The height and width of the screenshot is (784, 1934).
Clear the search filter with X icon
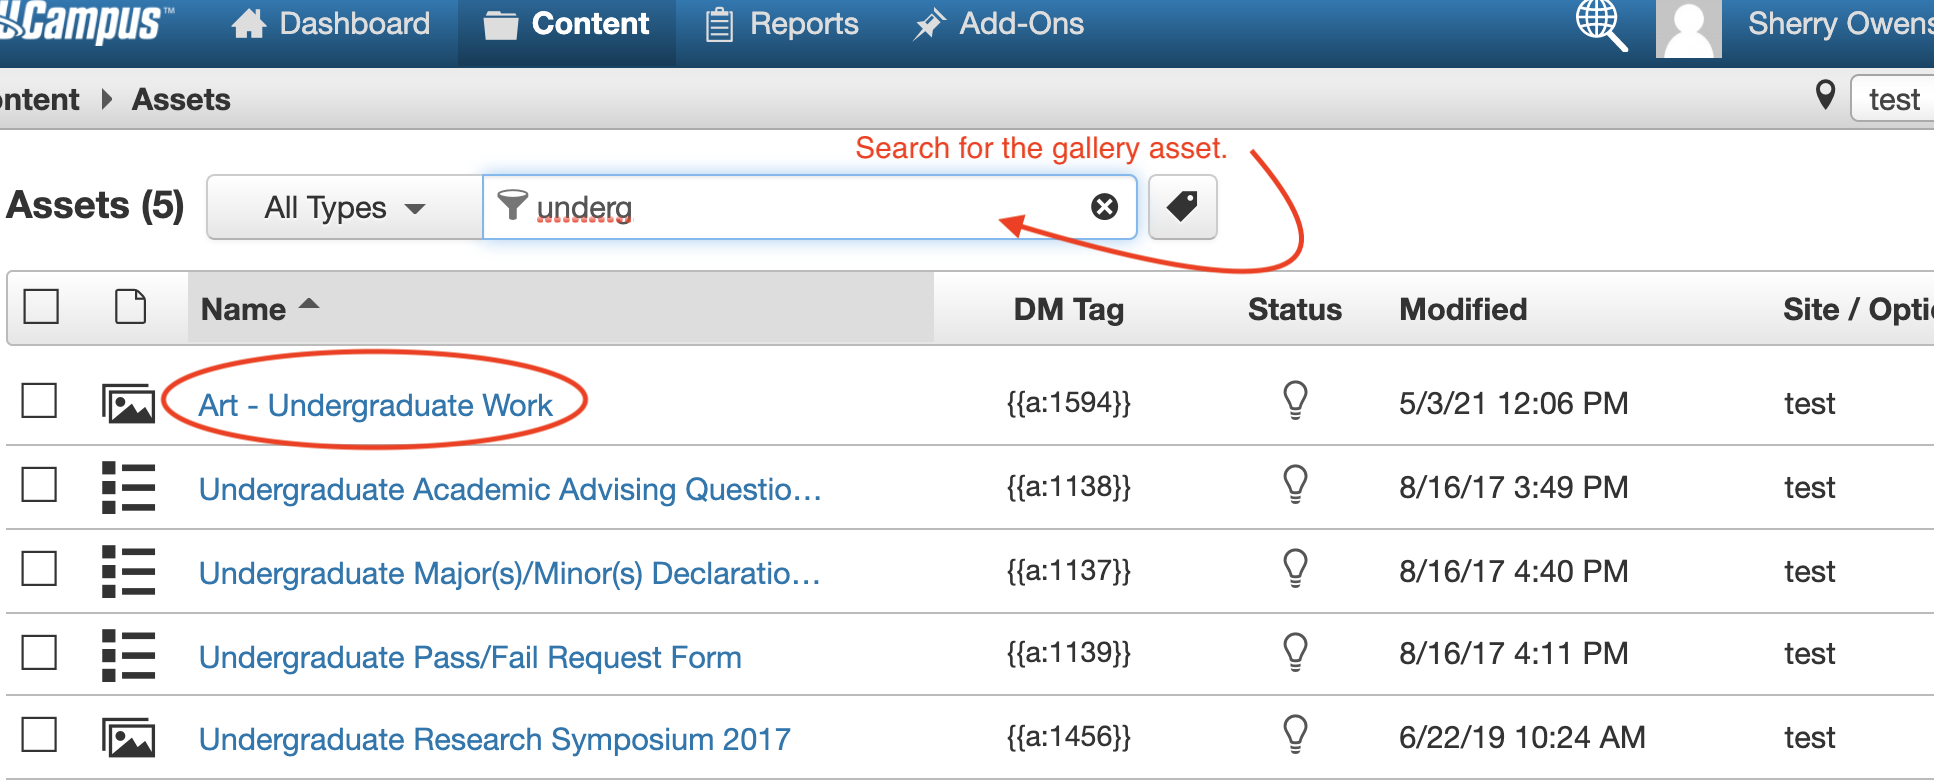point(1104,207)
